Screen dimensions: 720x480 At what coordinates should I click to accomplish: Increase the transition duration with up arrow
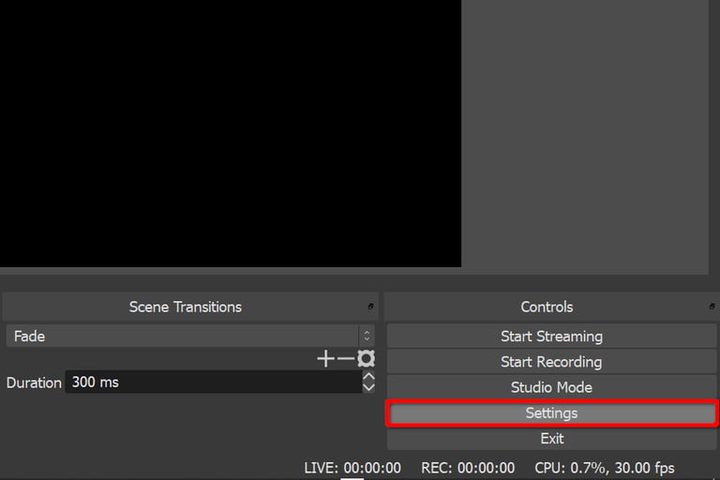[368, 377]
